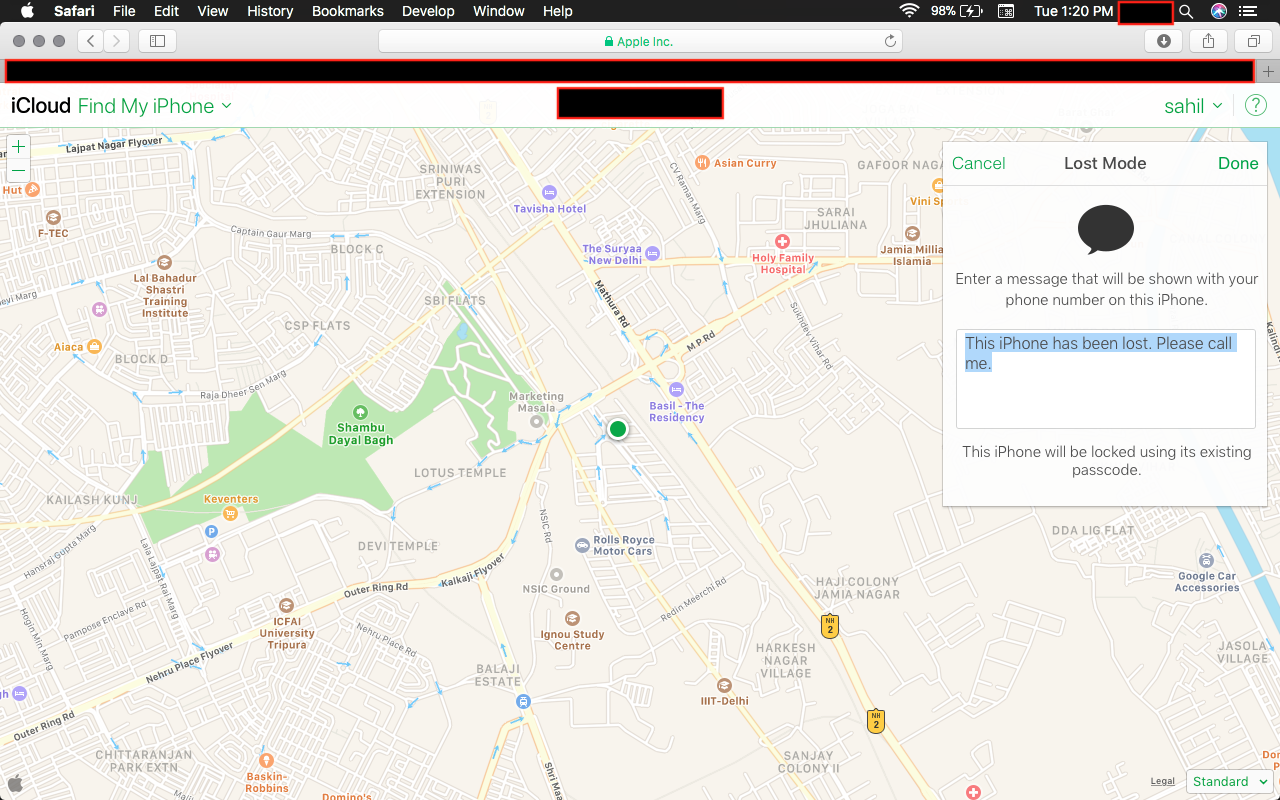Open Spotlight search icon

1186,11
